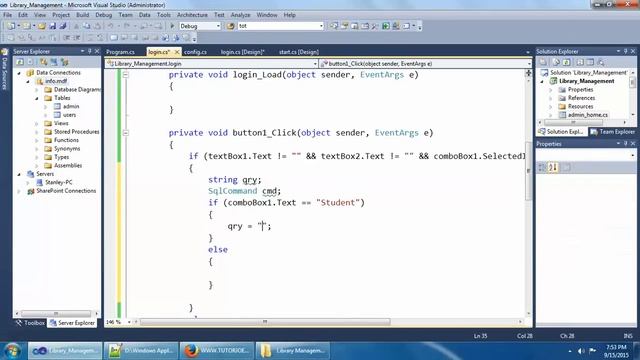Collapse the button1_Click method outline box

pyautogui.click(x=126, y=133)
